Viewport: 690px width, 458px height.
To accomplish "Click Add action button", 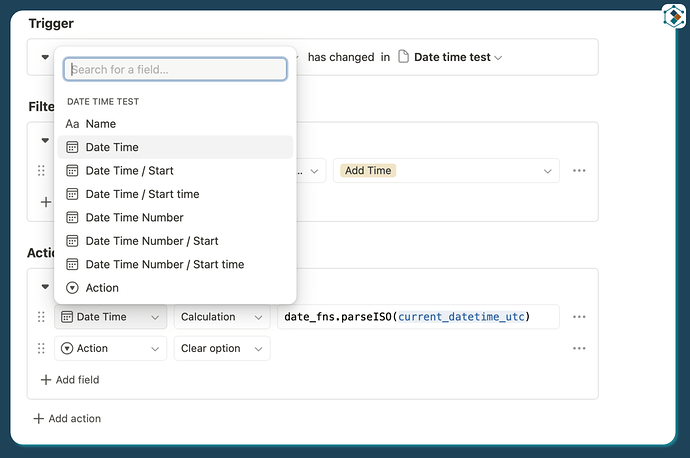I will click(67, 418).
